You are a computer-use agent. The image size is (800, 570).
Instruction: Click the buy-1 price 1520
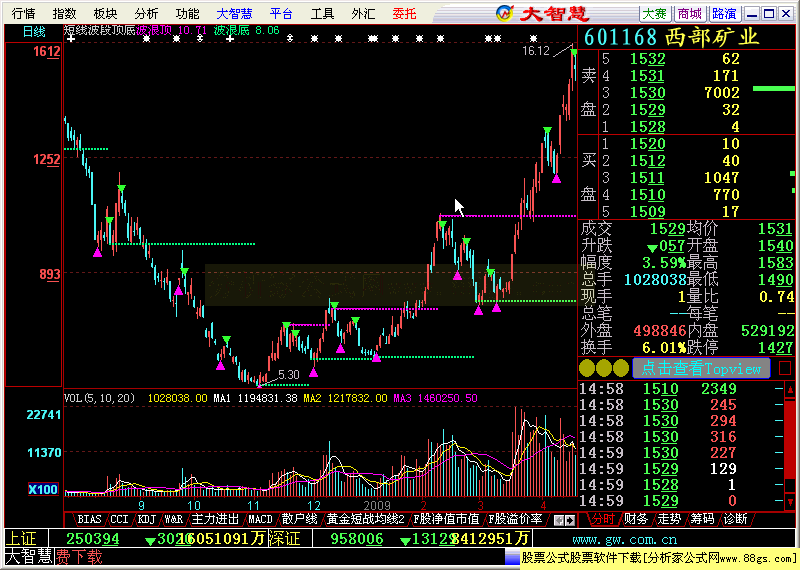[x=647, y=143]
